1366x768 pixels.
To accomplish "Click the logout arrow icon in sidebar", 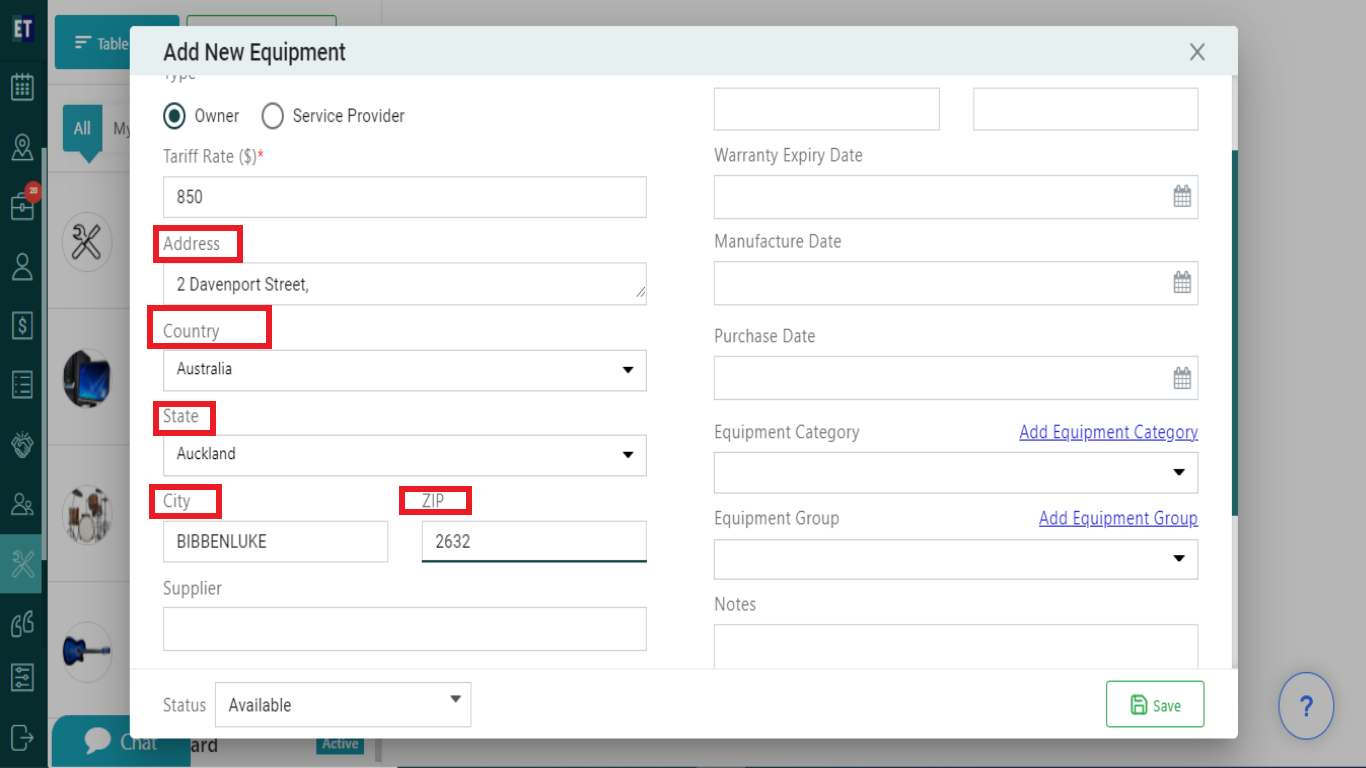I will coord(22,738).
